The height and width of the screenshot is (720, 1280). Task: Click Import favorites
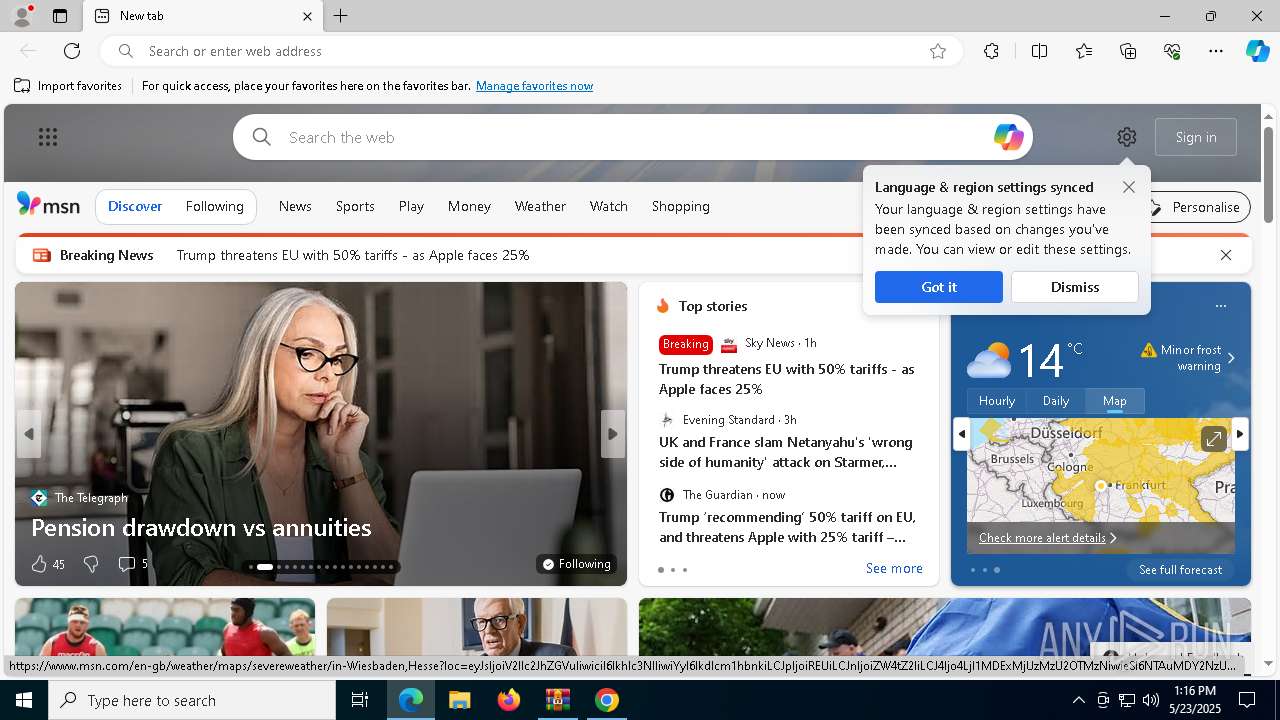68,86
